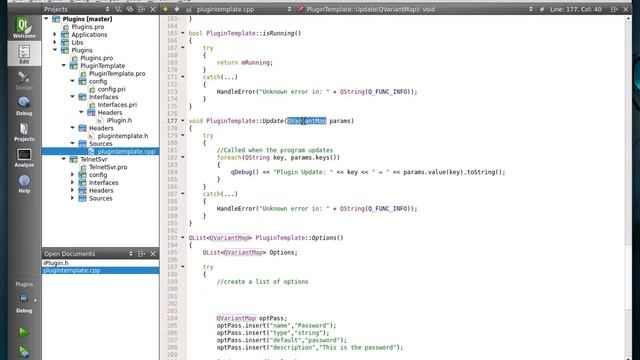
Task: Click the Libs folder label
Action: 77,42
